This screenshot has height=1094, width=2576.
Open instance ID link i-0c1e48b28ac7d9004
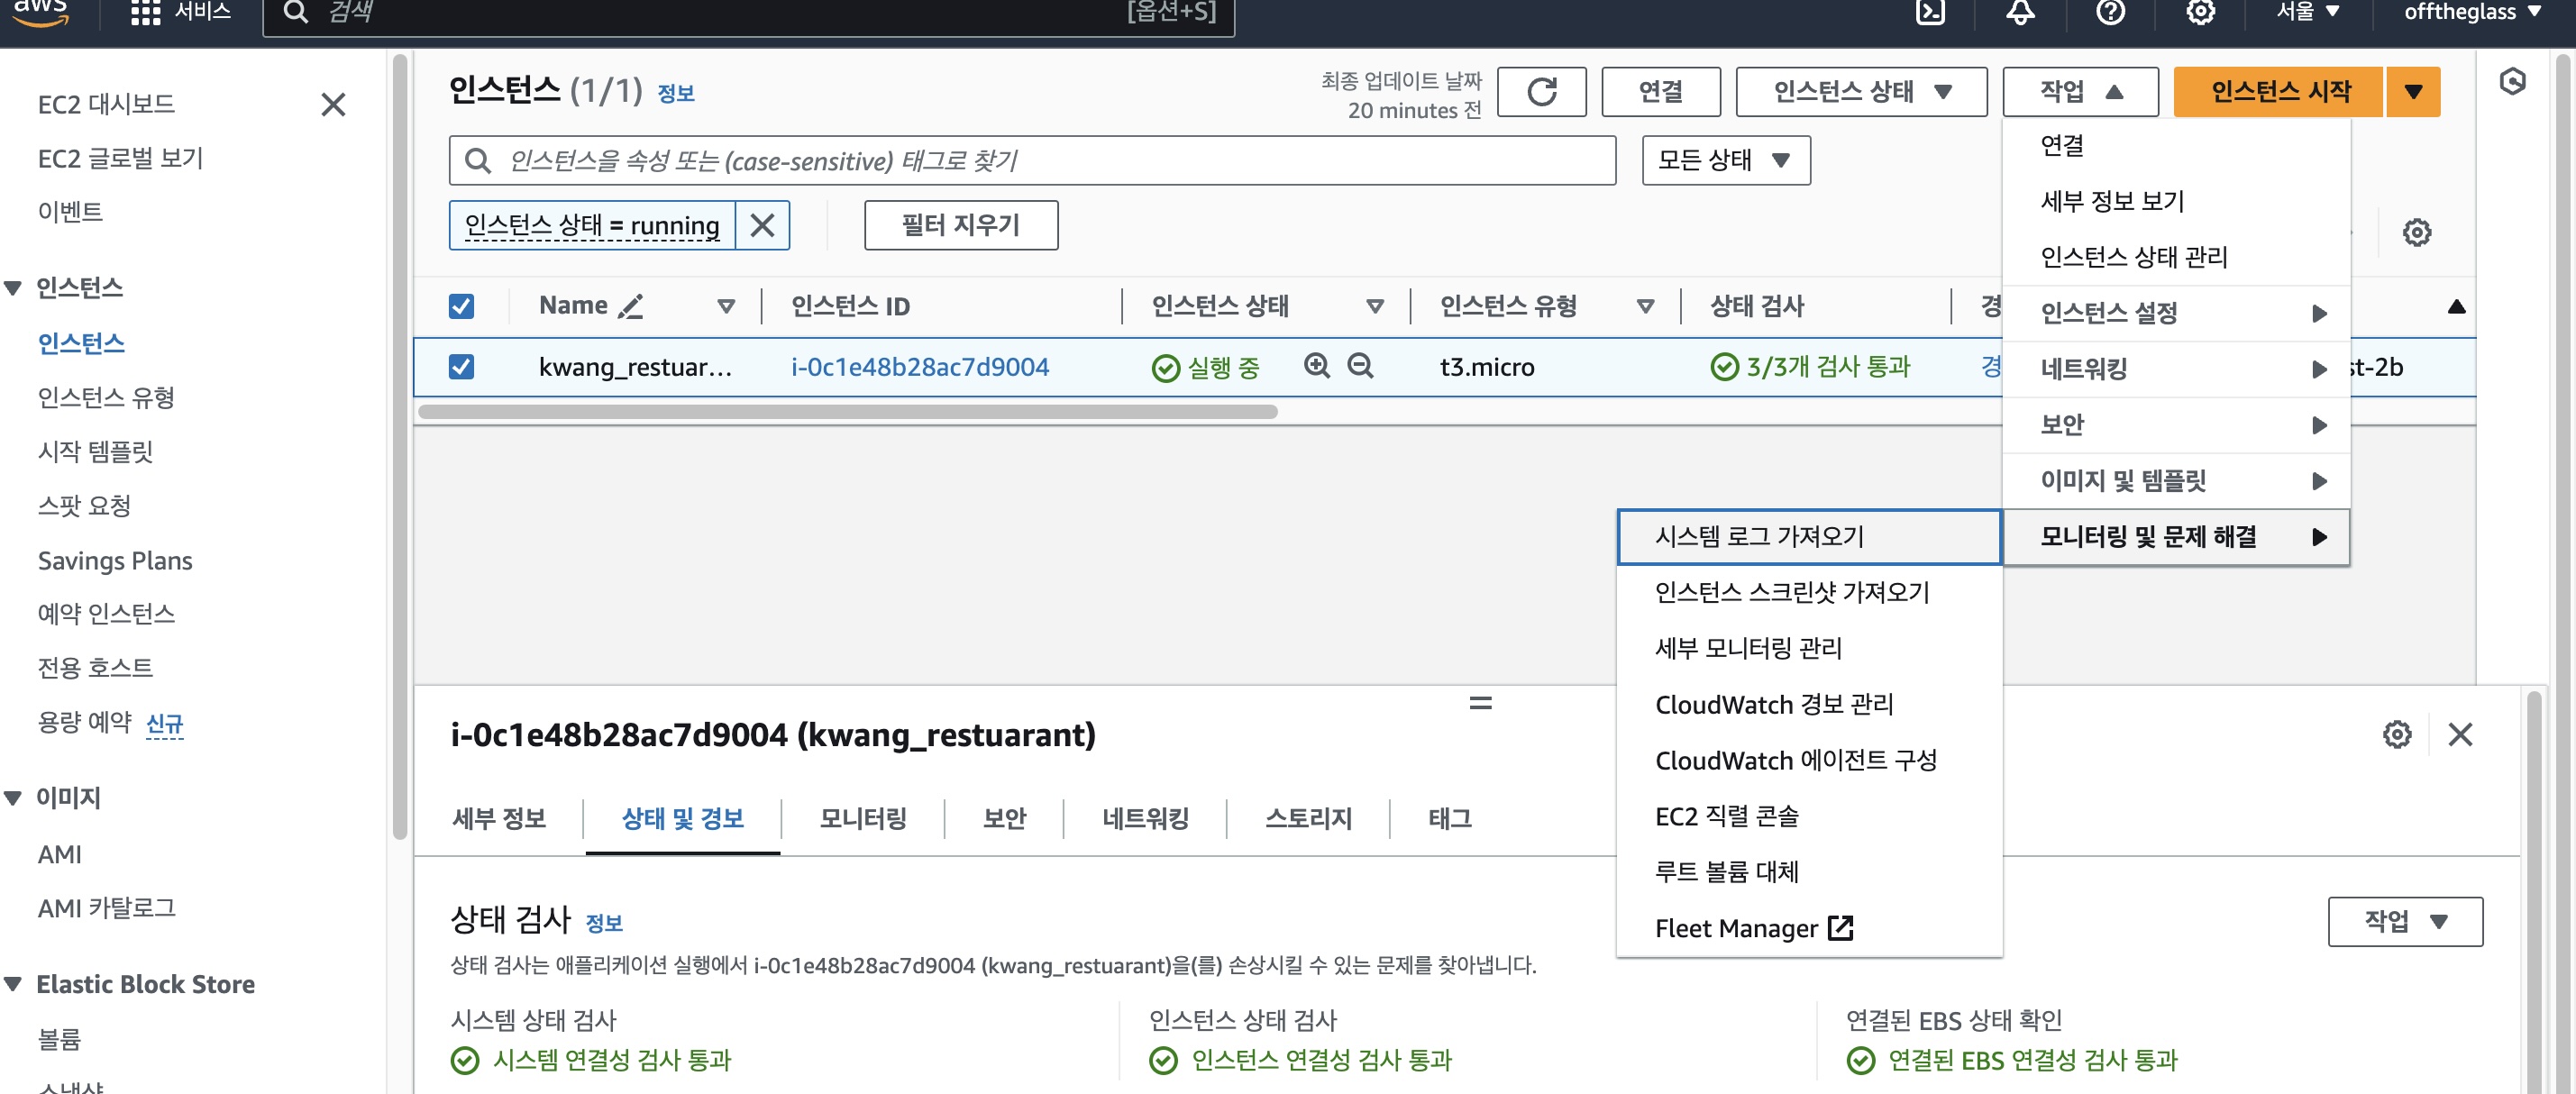[919, 367]
